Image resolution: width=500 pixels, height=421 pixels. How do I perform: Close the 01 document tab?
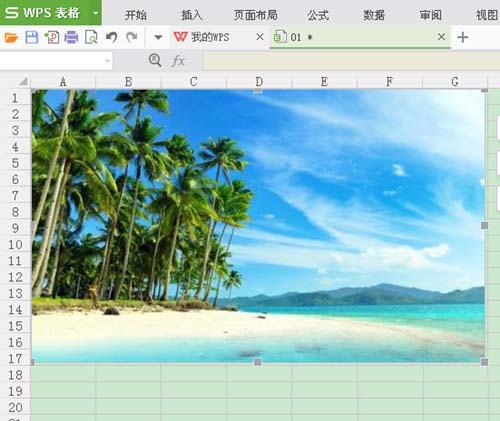[441, 37]
